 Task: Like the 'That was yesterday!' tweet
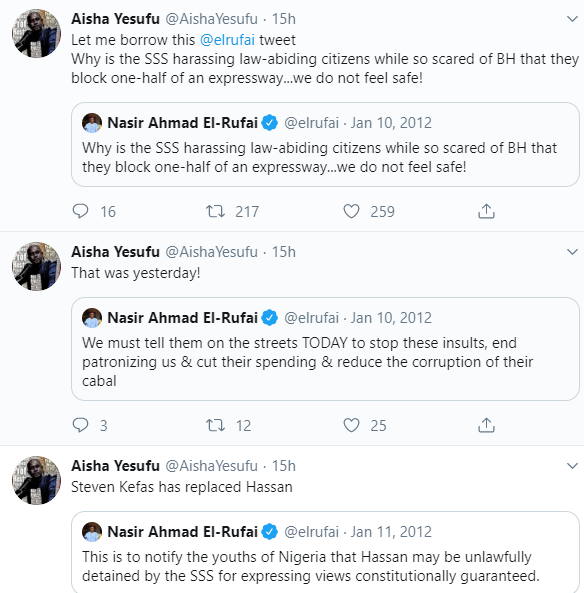pyautogui.click(x=351, y=425)
